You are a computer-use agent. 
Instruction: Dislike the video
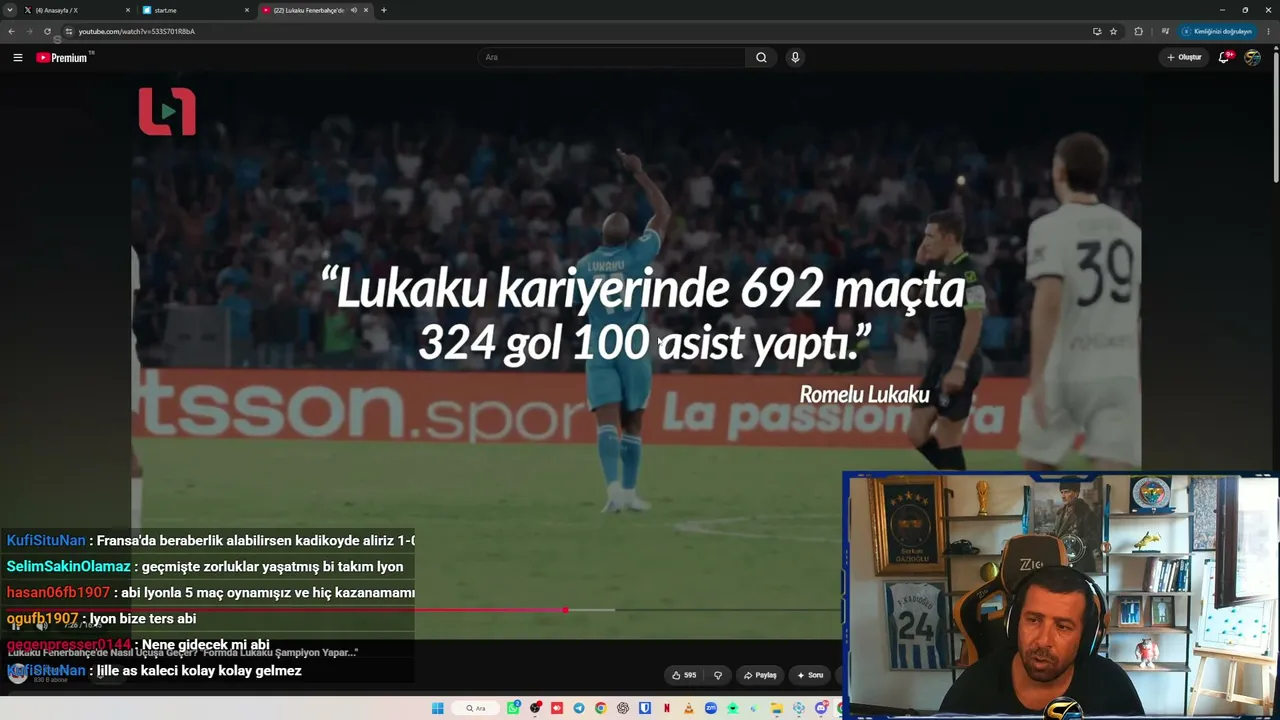718,675
